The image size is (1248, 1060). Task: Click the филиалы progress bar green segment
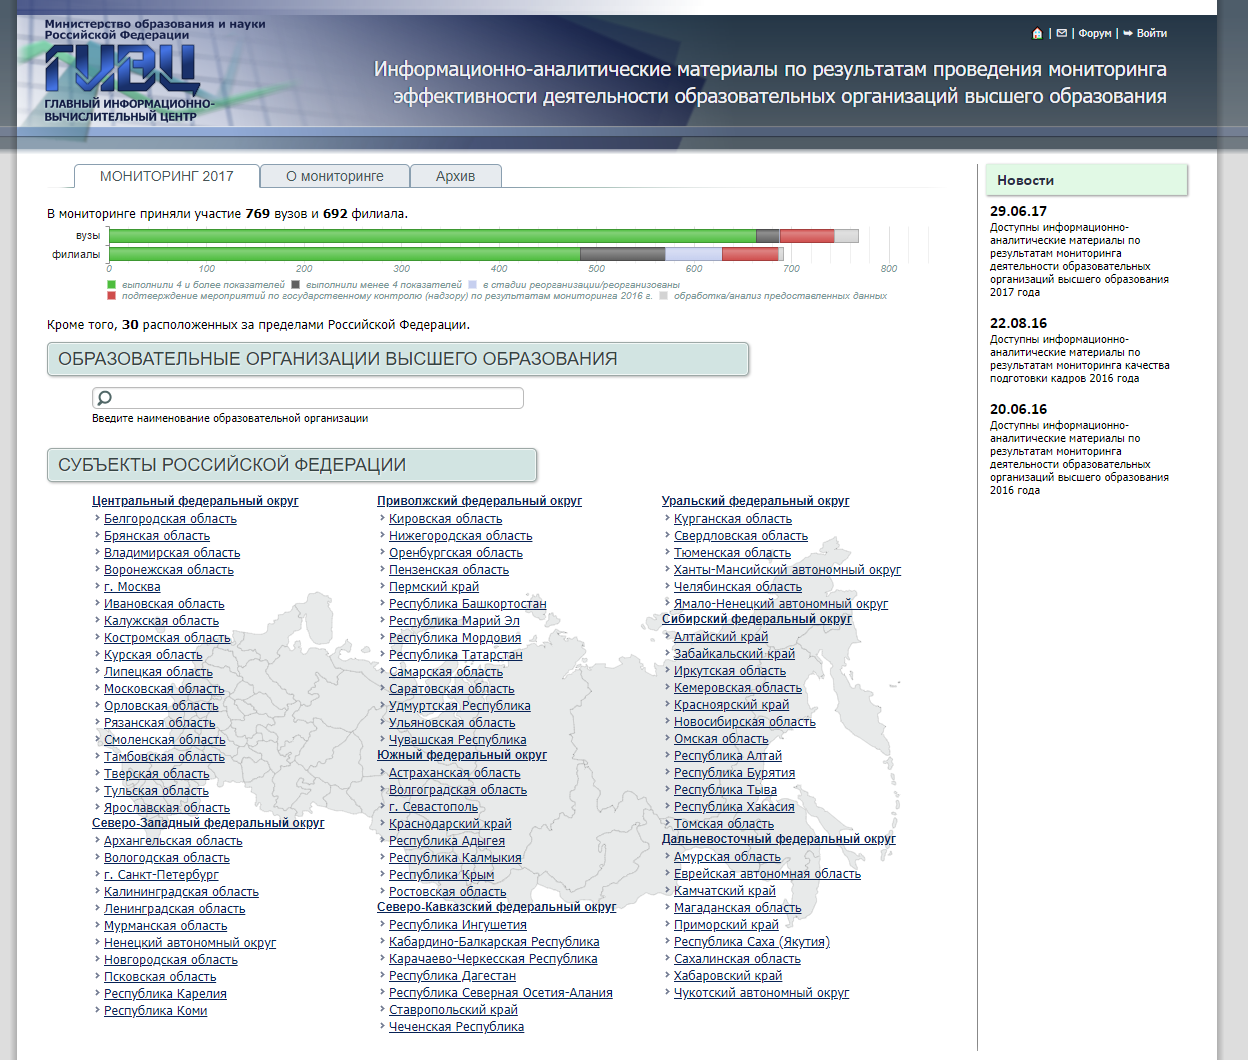pos(344,254)
